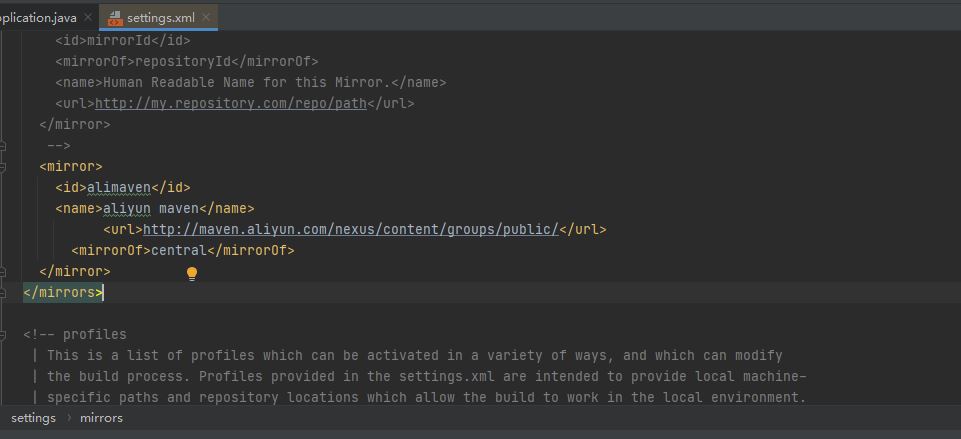
Task: Click the mirrors breadcrumb
Action: 101,418
